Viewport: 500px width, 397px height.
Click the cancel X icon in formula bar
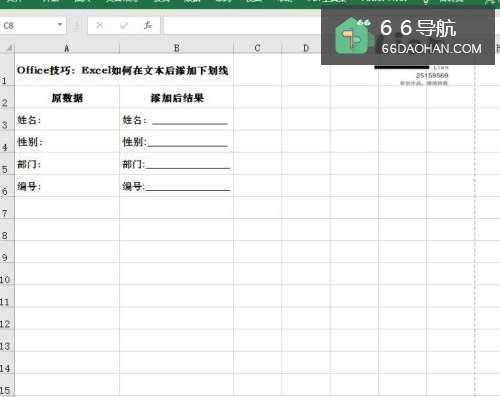[100, 25]
